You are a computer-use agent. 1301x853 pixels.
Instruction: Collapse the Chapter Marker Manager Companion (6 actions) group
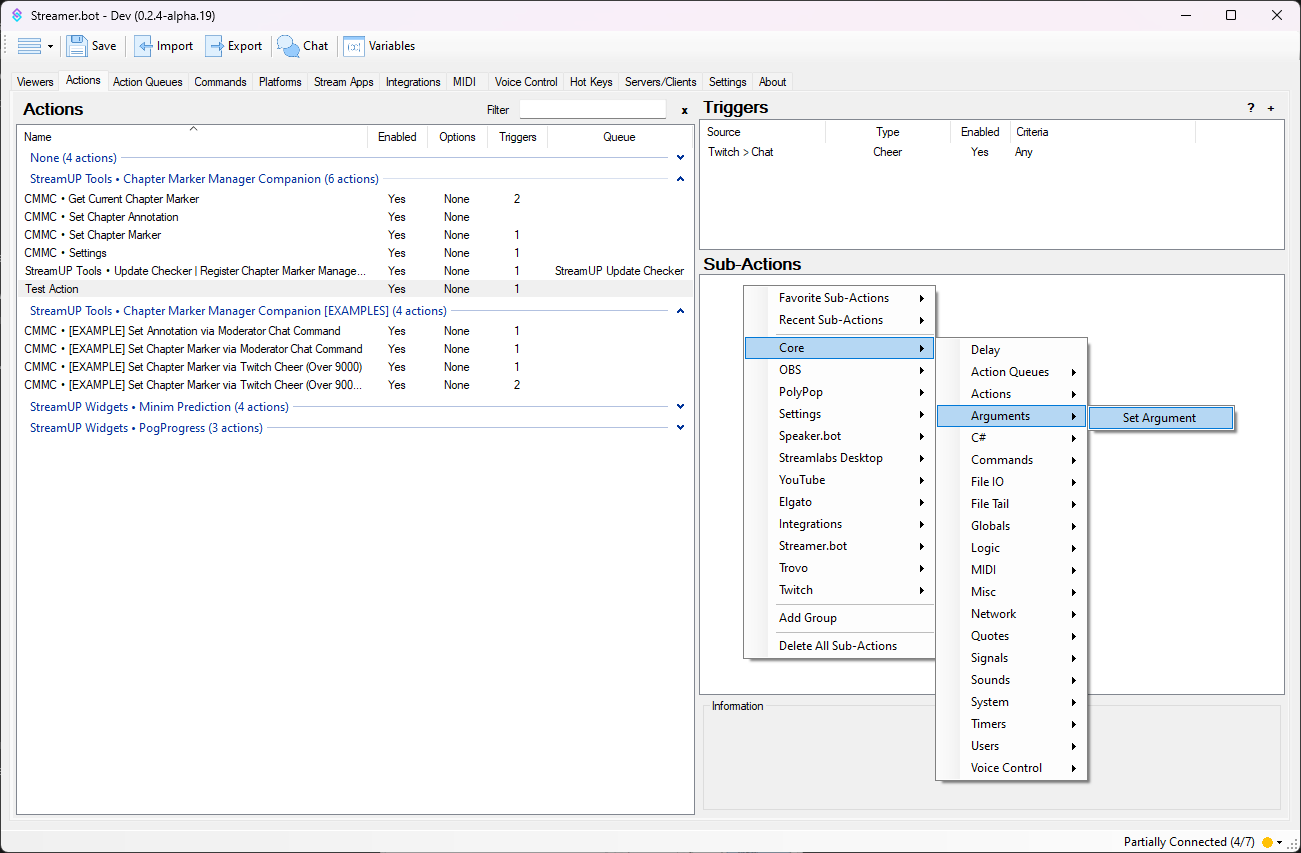pos(680,179)
